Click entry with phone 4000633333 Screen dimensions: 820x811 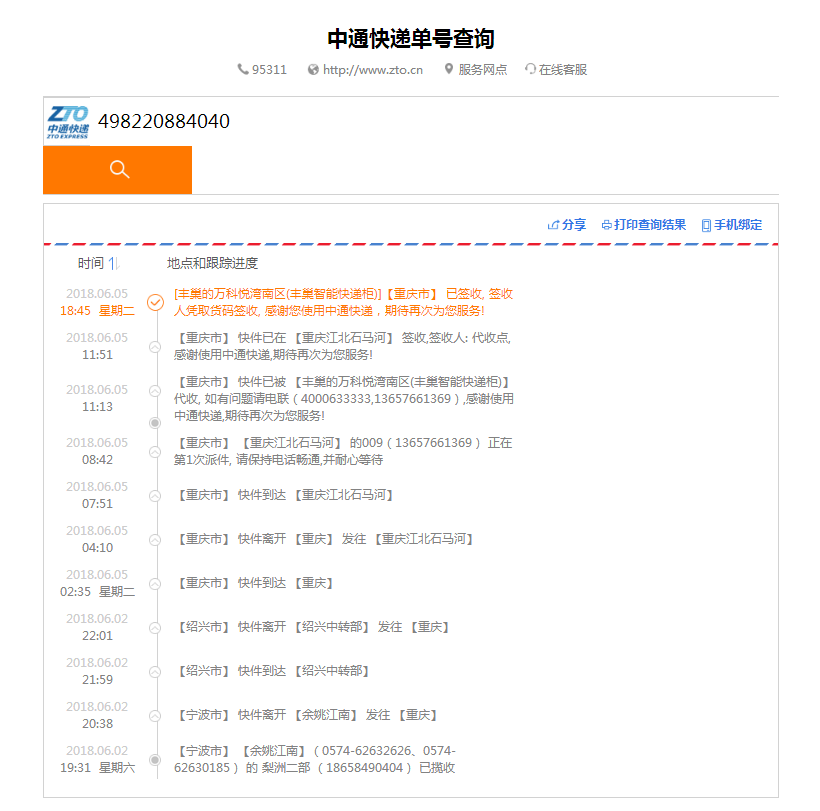(344, 399)
